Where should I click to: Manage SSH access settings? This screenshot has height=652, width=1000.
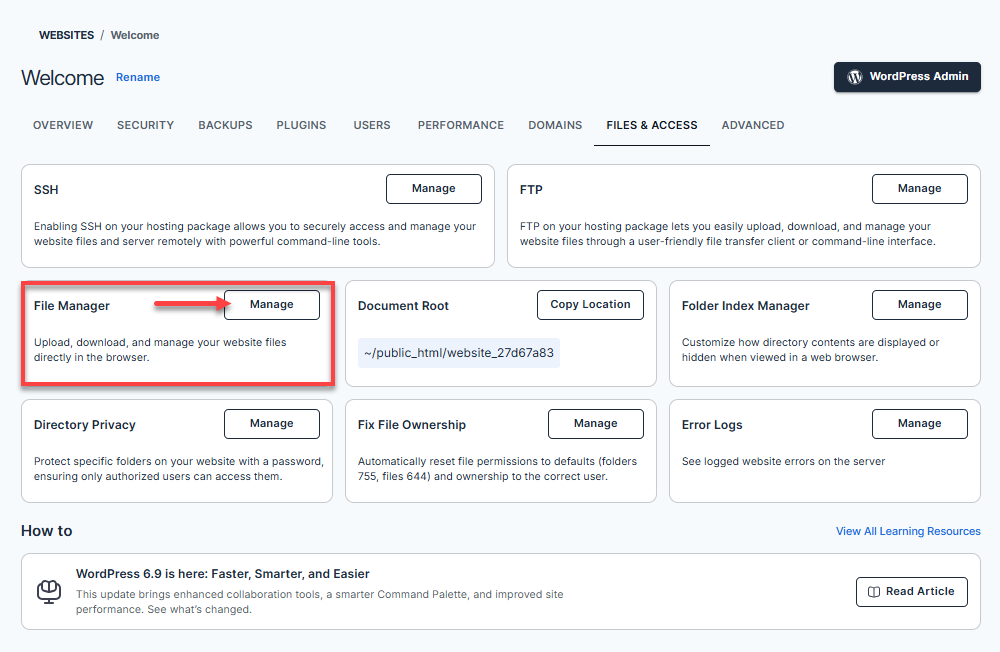click(x=433, y=189)
